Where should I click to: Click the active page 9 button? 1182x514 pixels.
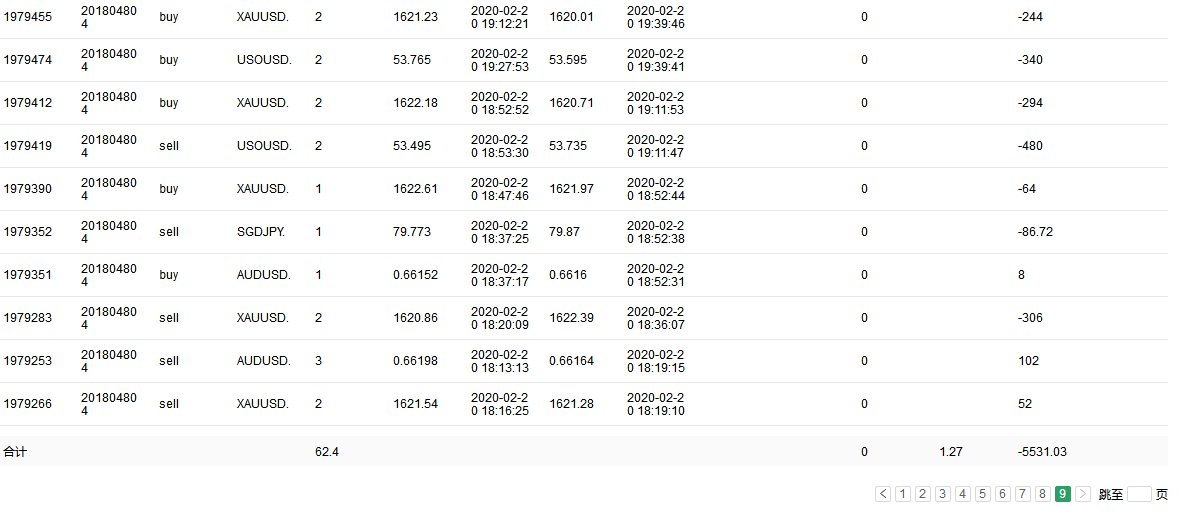click(x=1062, y=494)
